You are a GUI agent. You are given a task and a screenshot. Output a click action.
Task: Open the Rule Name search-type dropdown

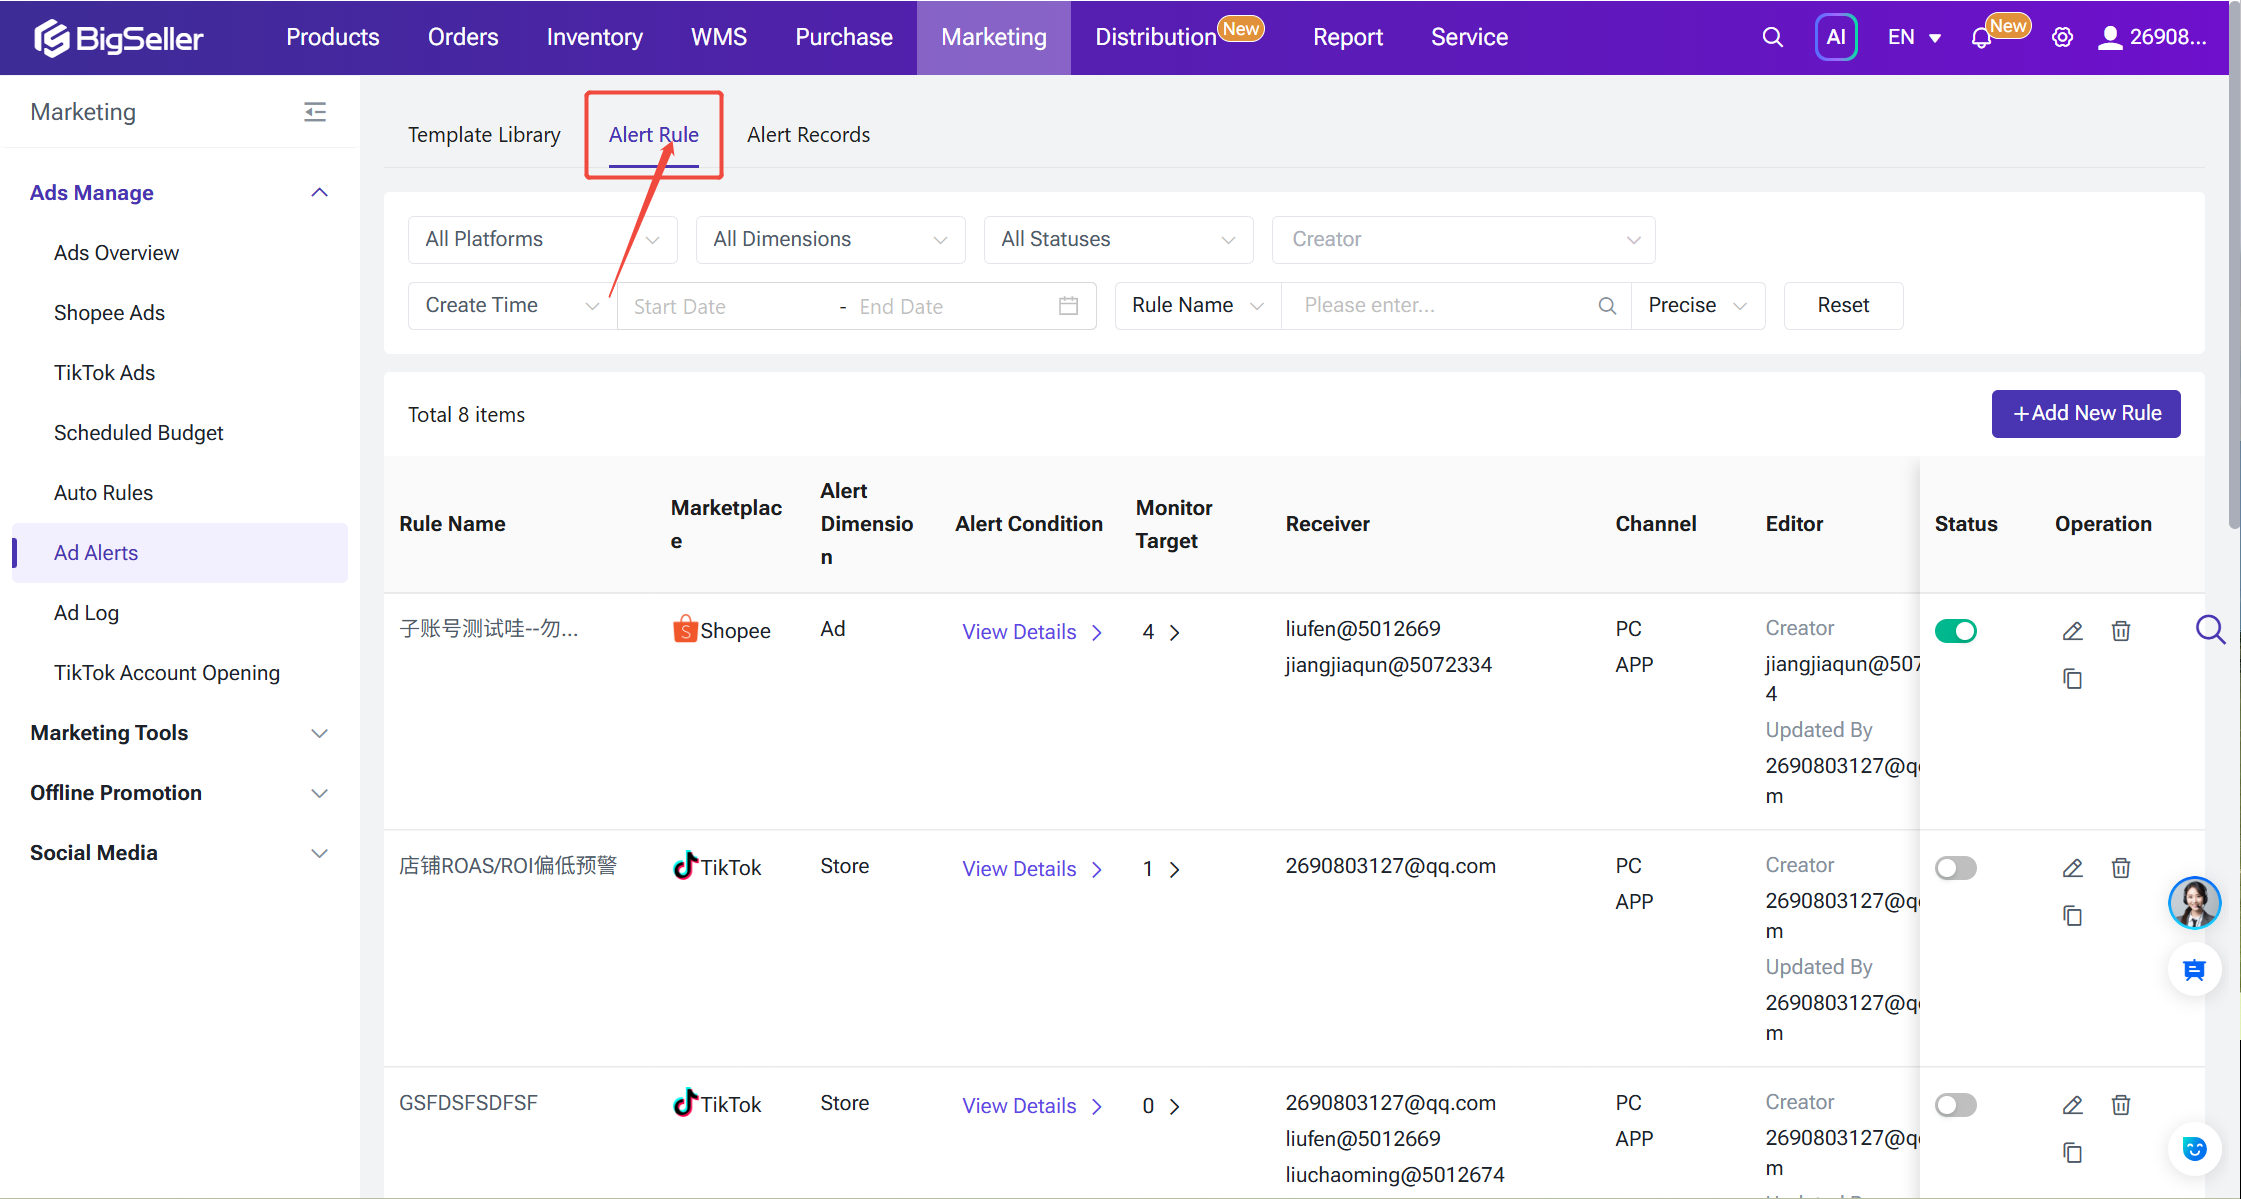[1198, 306]
